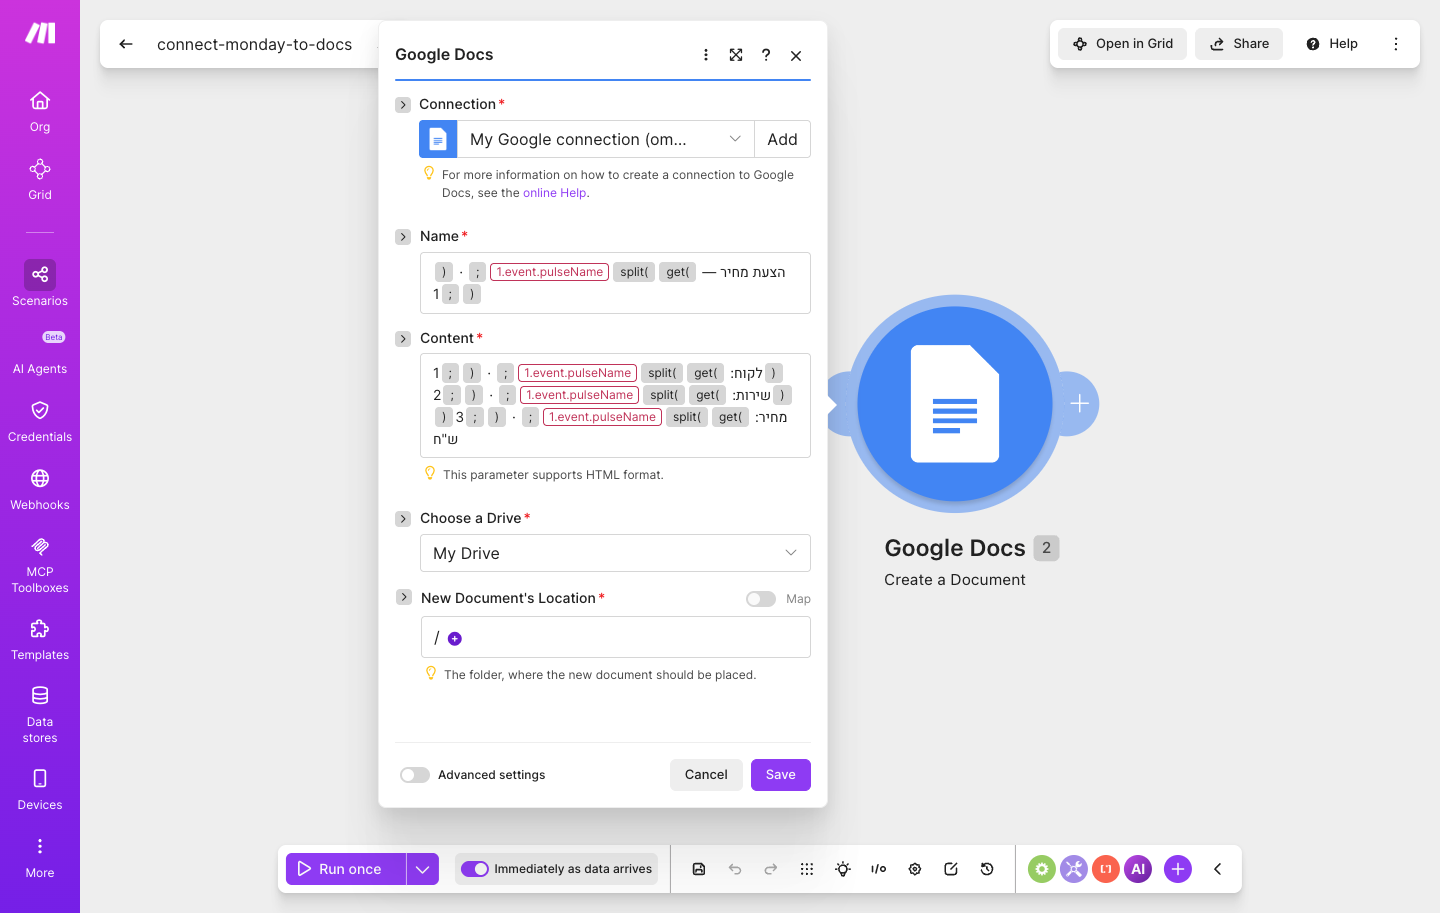Click Run once
Viewport: 1440px width, 913px height.
coord(346,869)
